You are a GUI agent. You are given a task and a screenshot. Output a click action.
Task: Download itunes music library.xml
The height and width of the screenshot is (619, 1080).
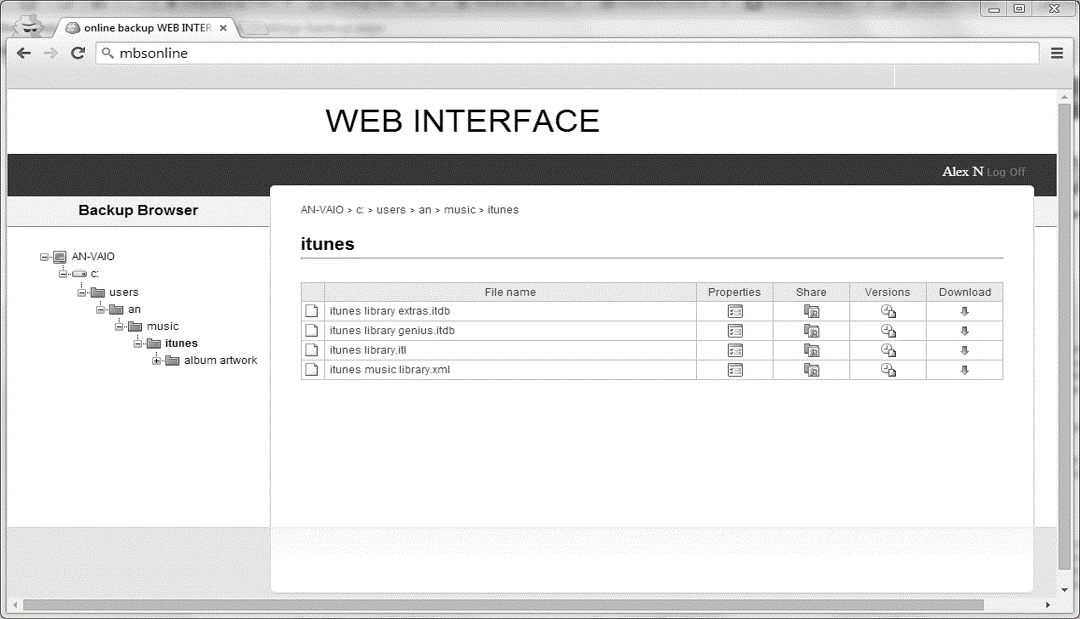(964, 370)
